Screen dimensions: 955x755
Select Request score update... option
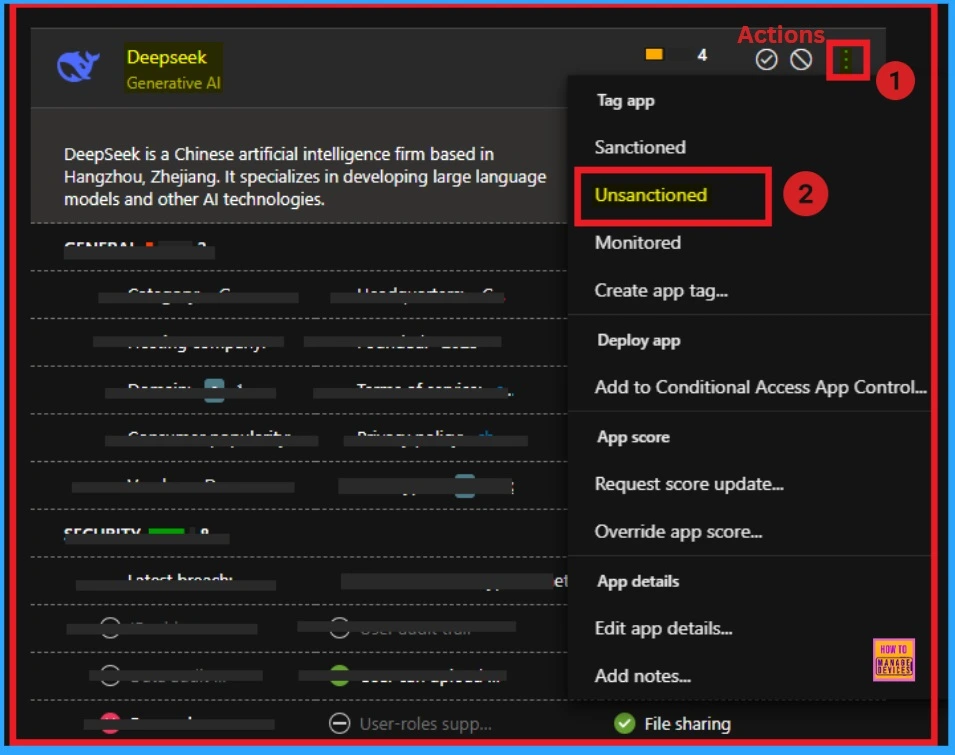tap(689, 484)
